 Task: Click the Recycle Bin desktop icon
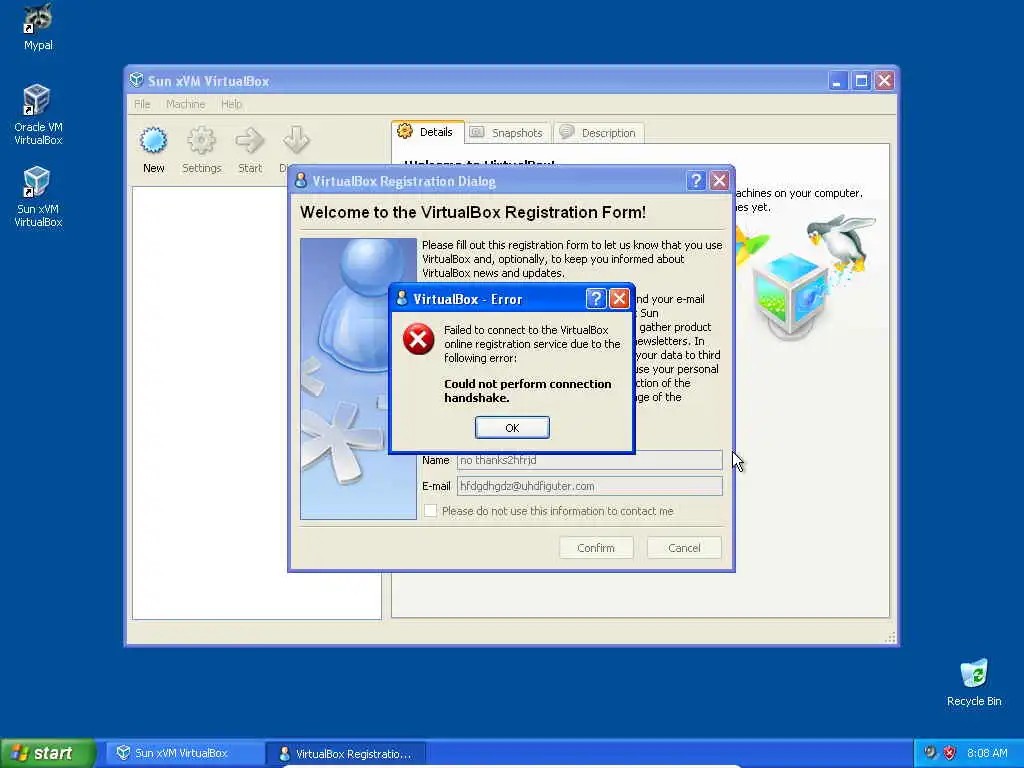[x=974, y=683]
